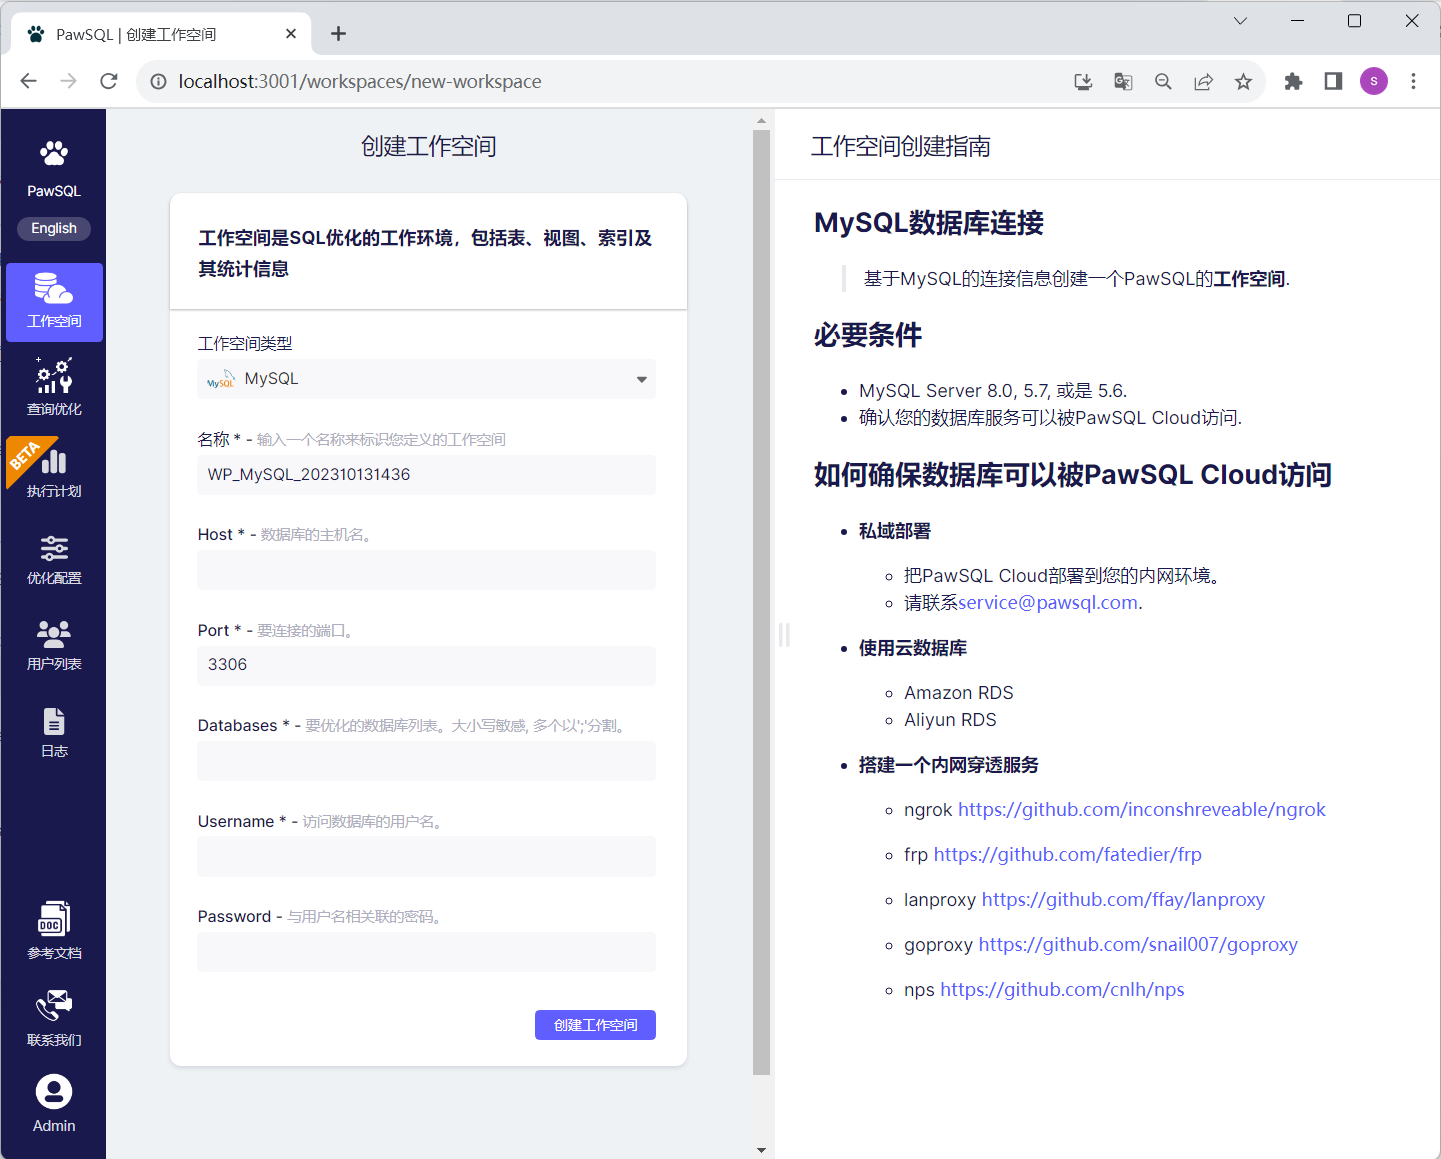Viewport: 1441px width, 1159px height.
Task: Open the 用户列表 user list
Action: [54, 645]
